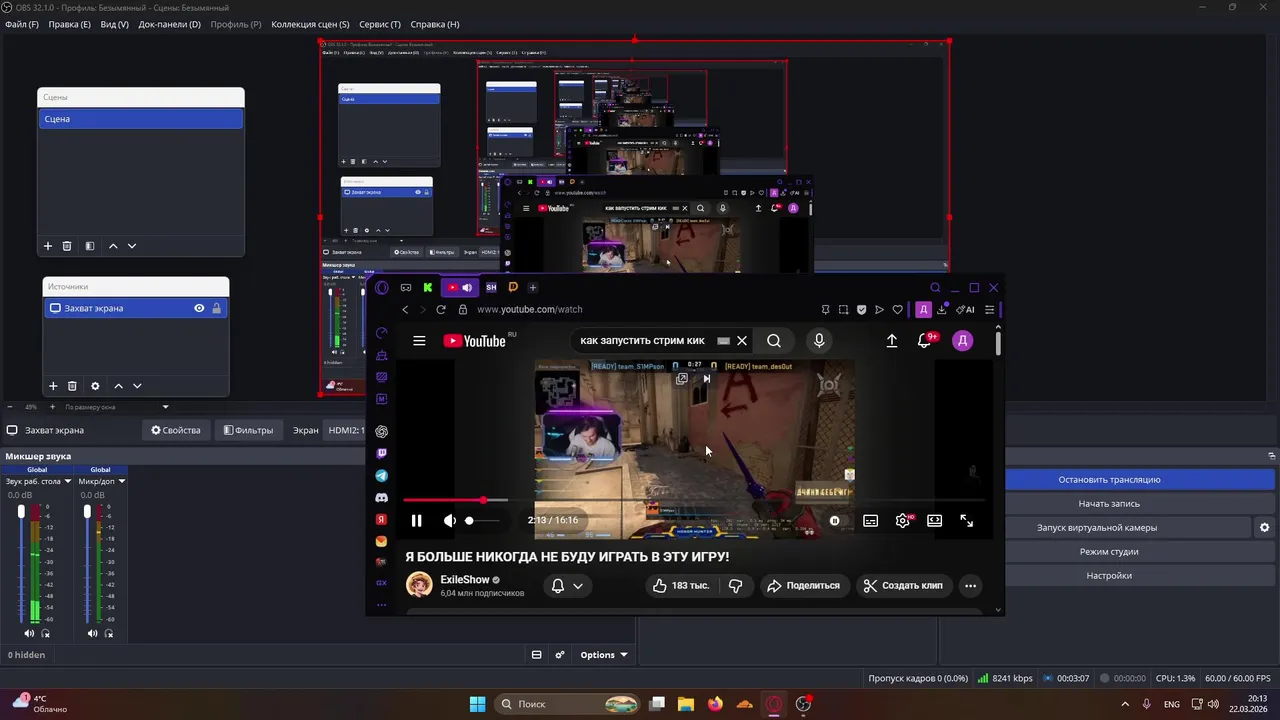Viewport: 1280px width, 720px height.
Task: Move scene up arrow in Scenes dock
Action: [113, 246]
